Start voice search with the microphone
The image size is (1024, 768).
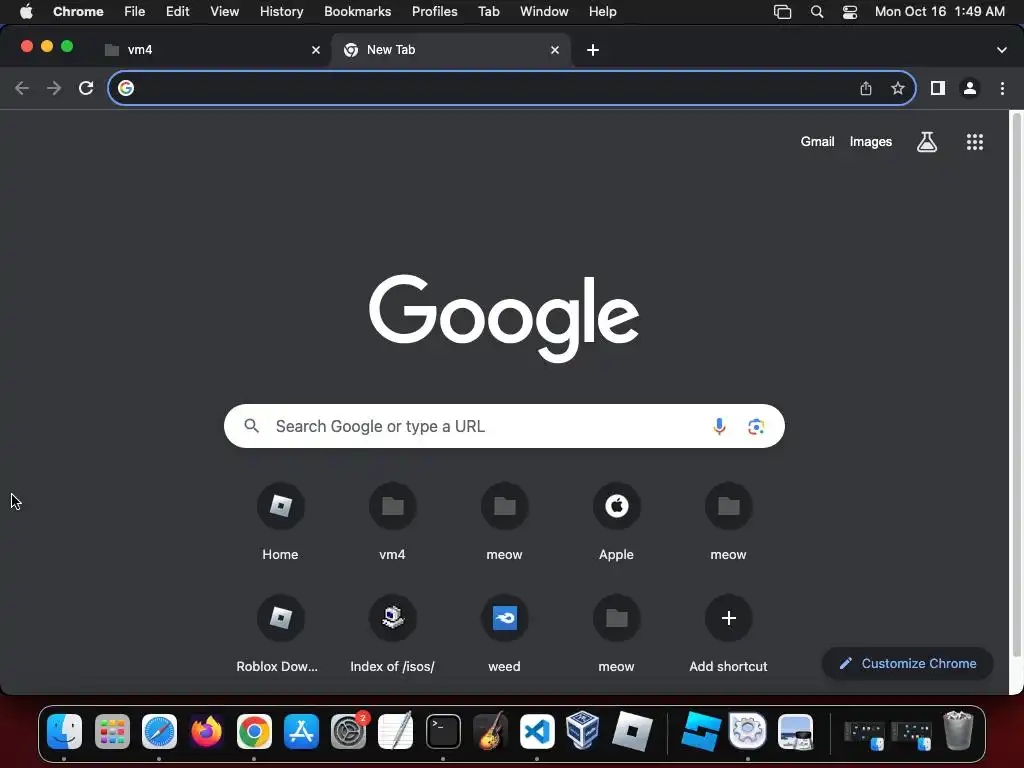[x=719, y=426]
